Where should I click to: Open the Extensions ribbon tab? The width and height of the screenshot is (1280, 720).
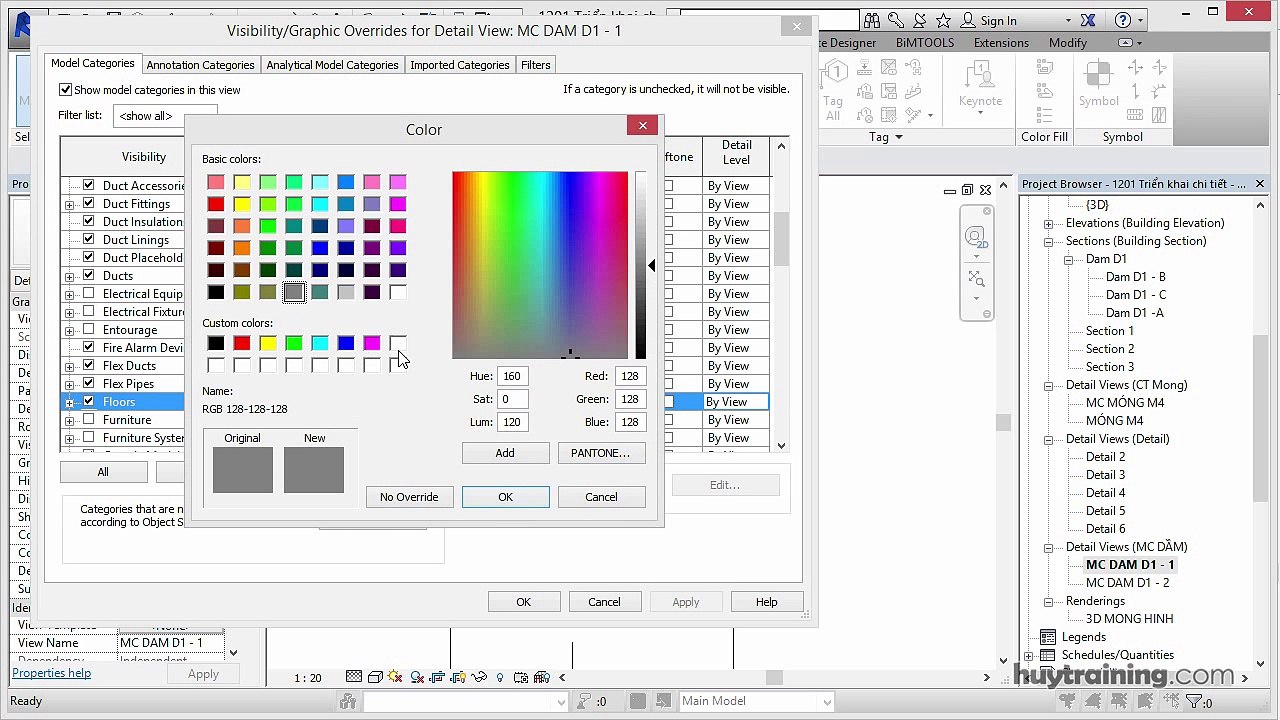[x=1001, y=43]
